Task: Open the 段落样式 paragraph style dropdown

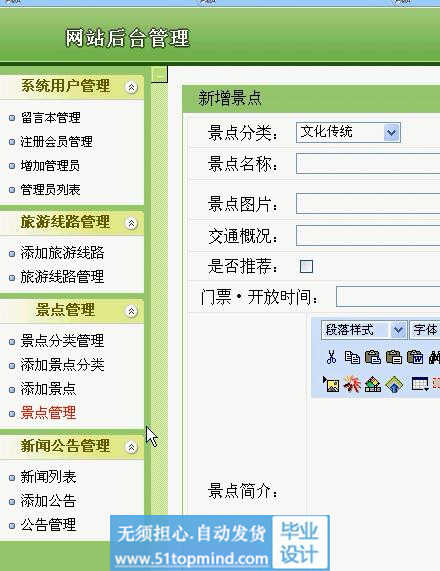Action: tap(364, 330)
